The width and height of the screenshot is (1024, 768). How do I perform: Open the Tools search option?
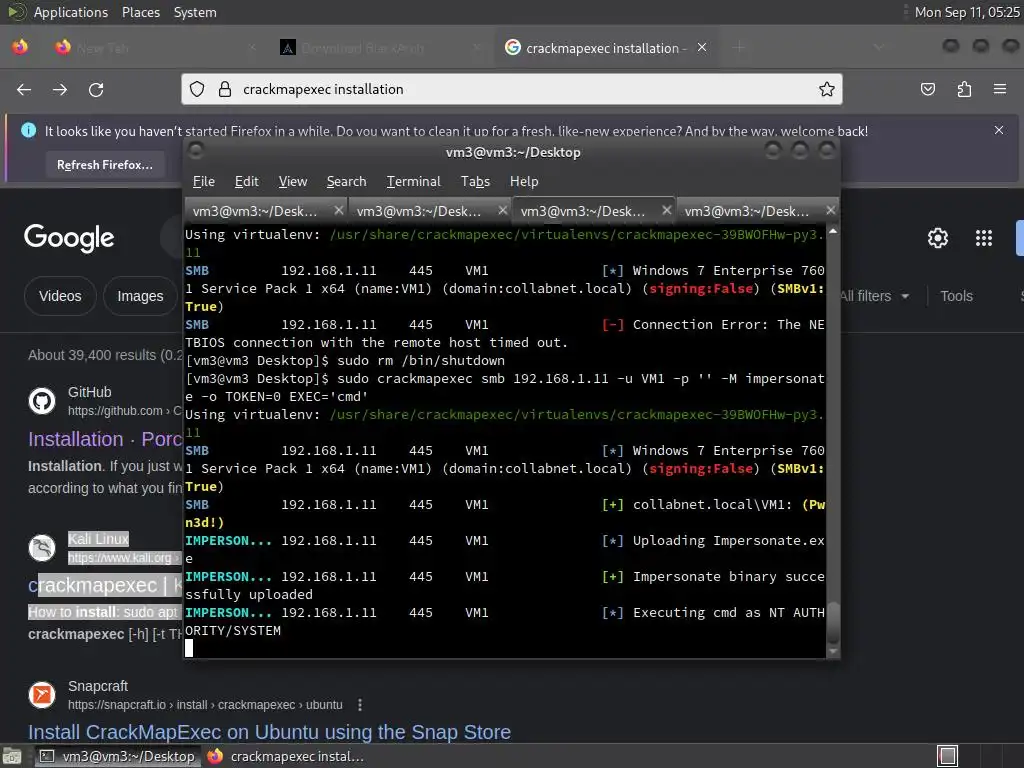click(956, 296)
